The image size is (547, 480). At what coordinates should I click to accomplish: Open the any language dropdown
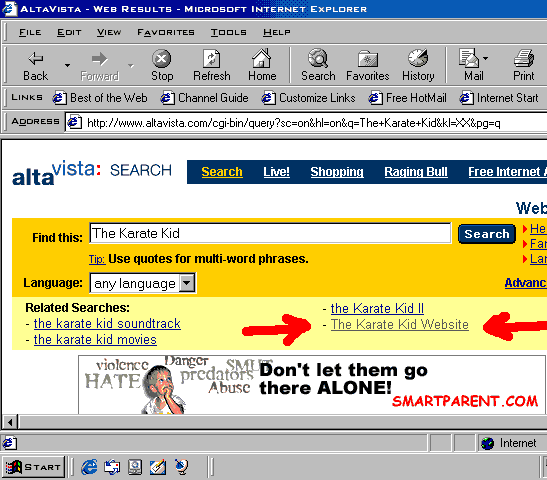click(143, 283)
